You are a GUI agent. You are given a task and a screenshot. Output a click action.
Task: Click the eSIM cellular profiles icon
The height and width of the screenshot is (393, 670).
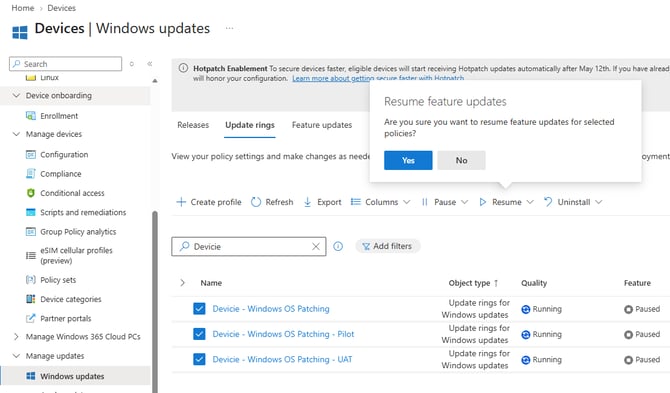pos(31,255)
